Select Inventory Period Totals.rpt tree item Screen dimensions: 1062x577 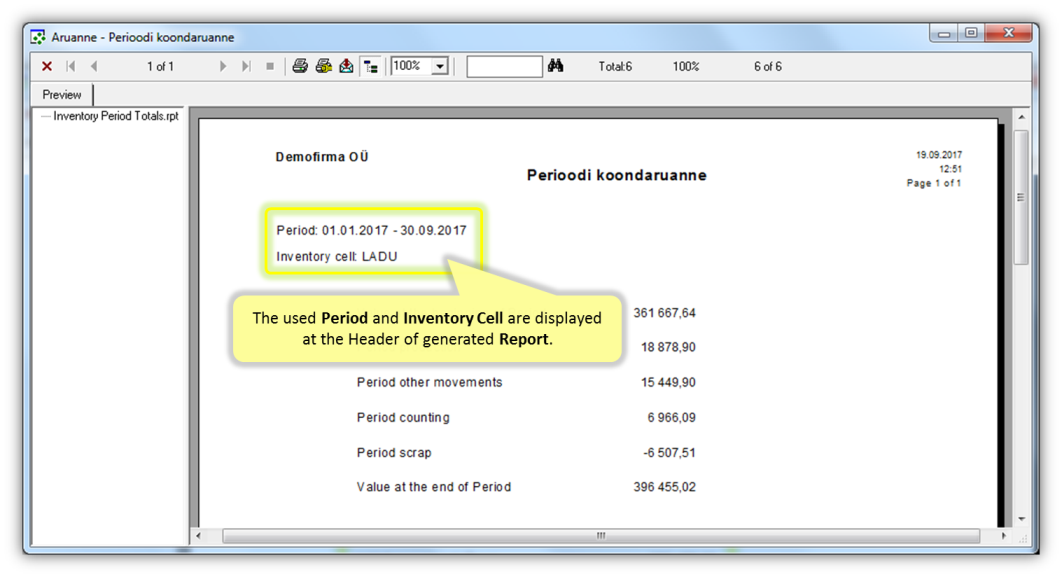(x=116, y=116)
